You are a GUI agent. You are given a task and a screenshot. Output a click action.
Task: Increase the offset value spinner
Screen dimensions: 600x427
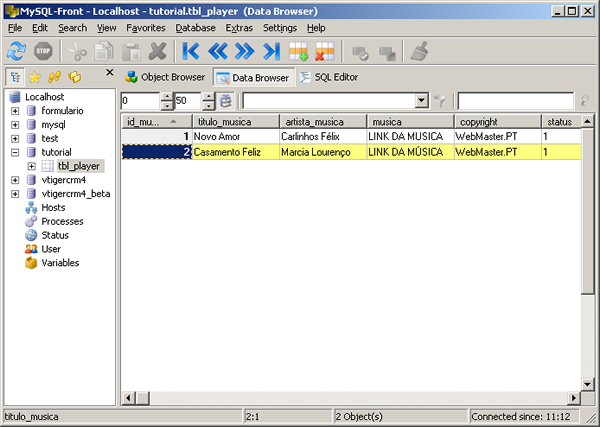click(167, 96)
